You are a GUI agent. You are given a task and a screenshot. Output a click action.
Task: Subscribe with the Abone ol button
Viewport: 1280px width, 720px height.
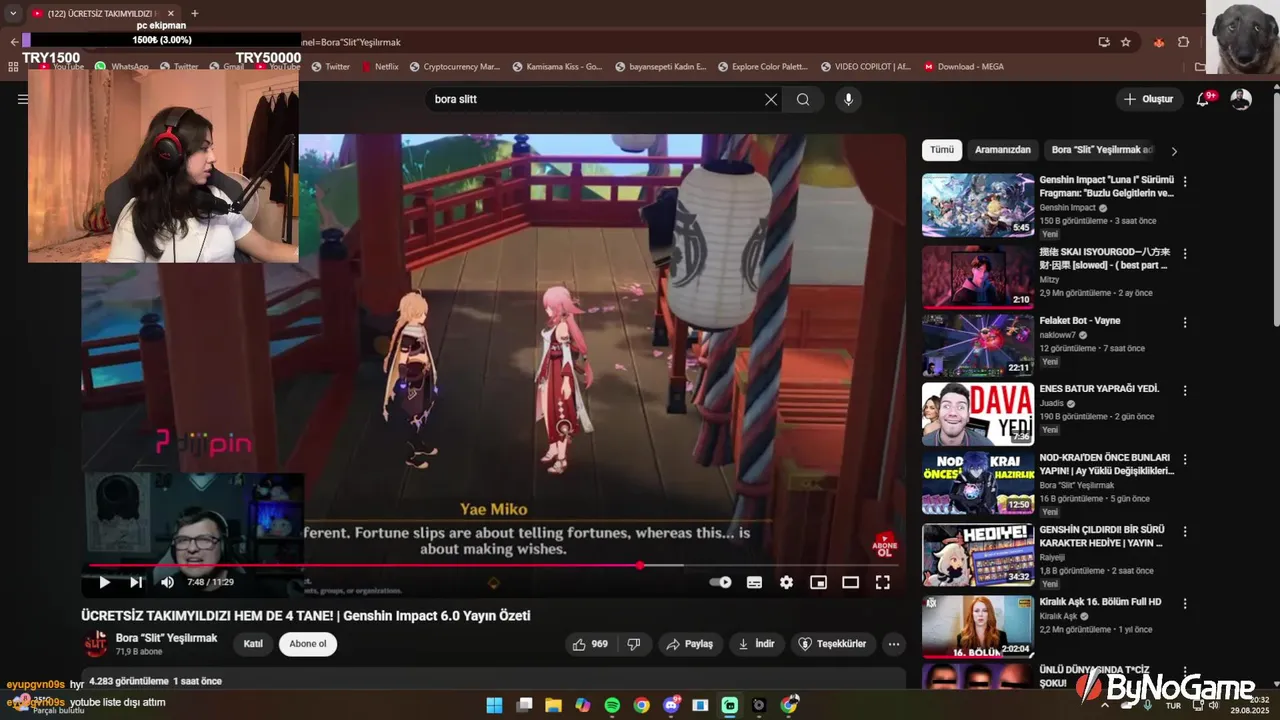(x=308, y=644)
